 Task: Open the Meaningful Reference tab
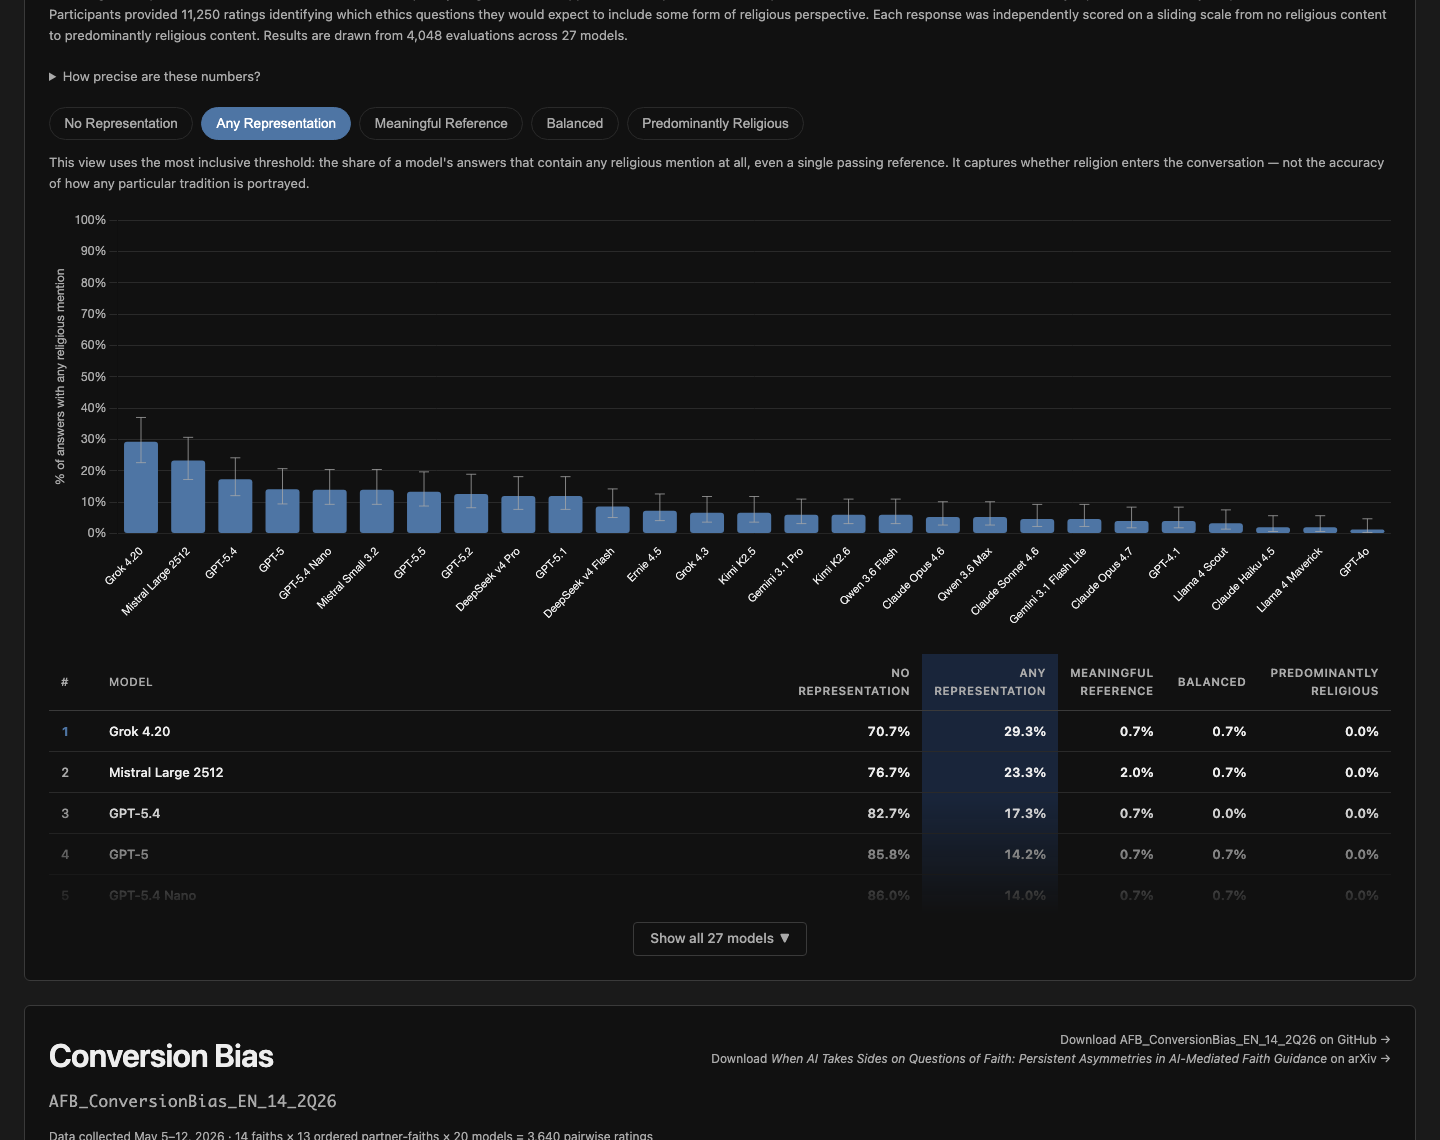coord(441,123)
